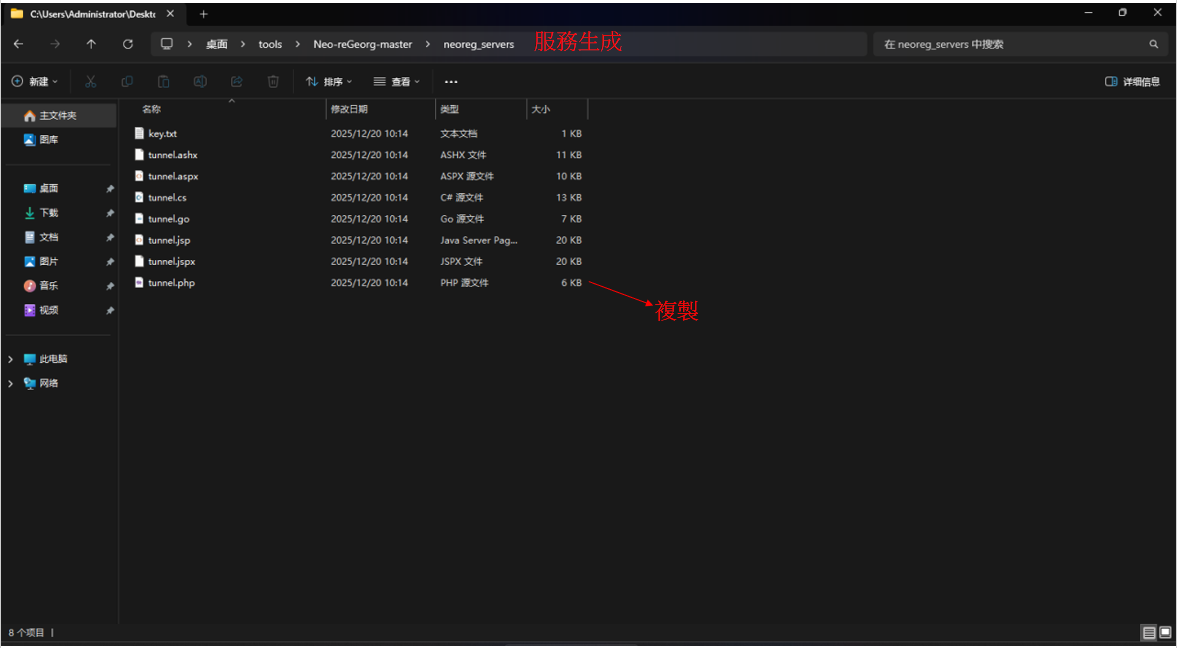Click the tunnel.php file icon
The height and width of the screenshot is (648, 1177).
click(139, 282)
